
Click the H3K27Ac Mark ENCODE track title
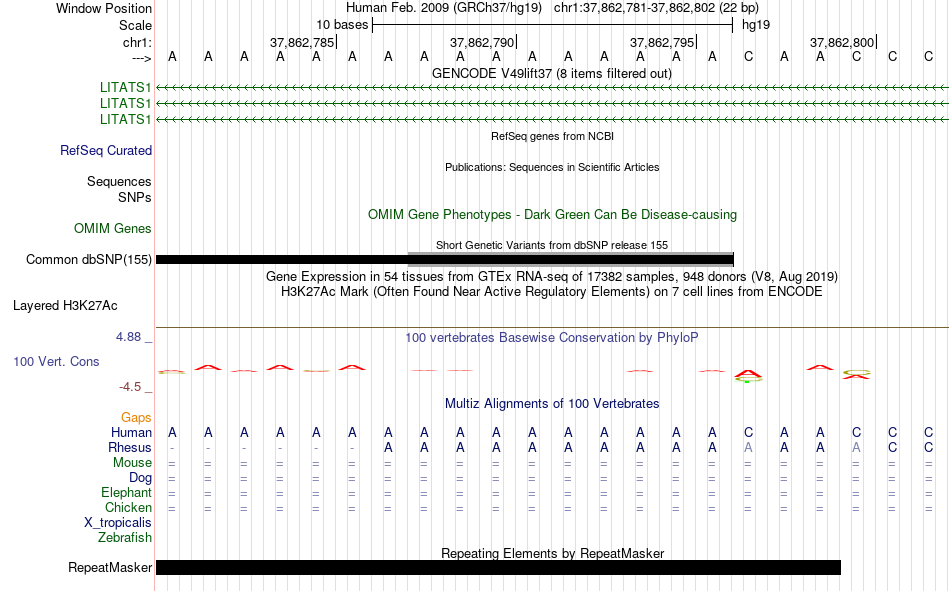pos(552,292)
